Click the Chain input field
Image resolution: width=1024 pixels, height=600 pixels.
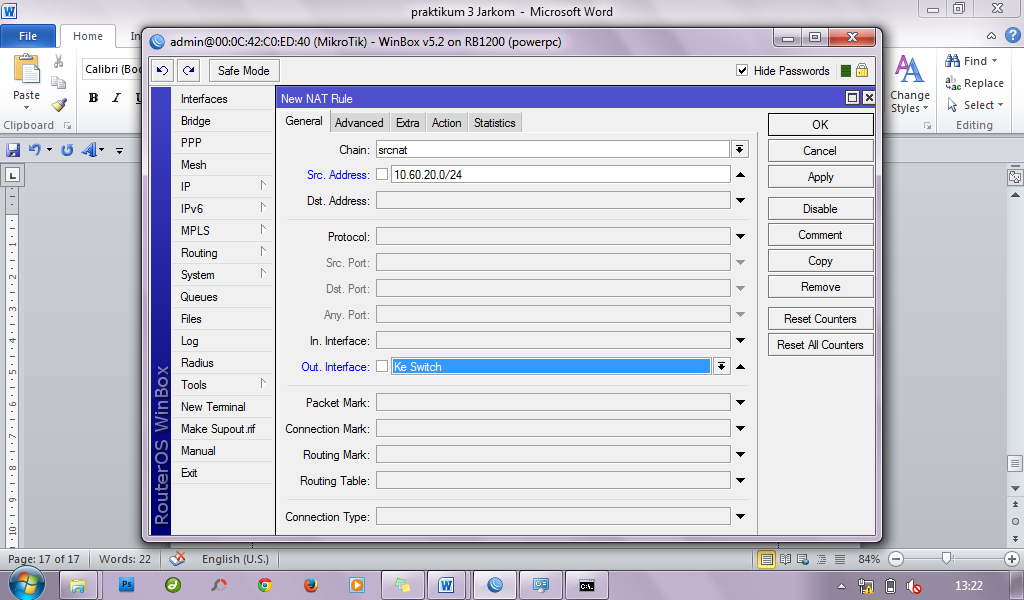pyautogui.click(x=552, y=150)
